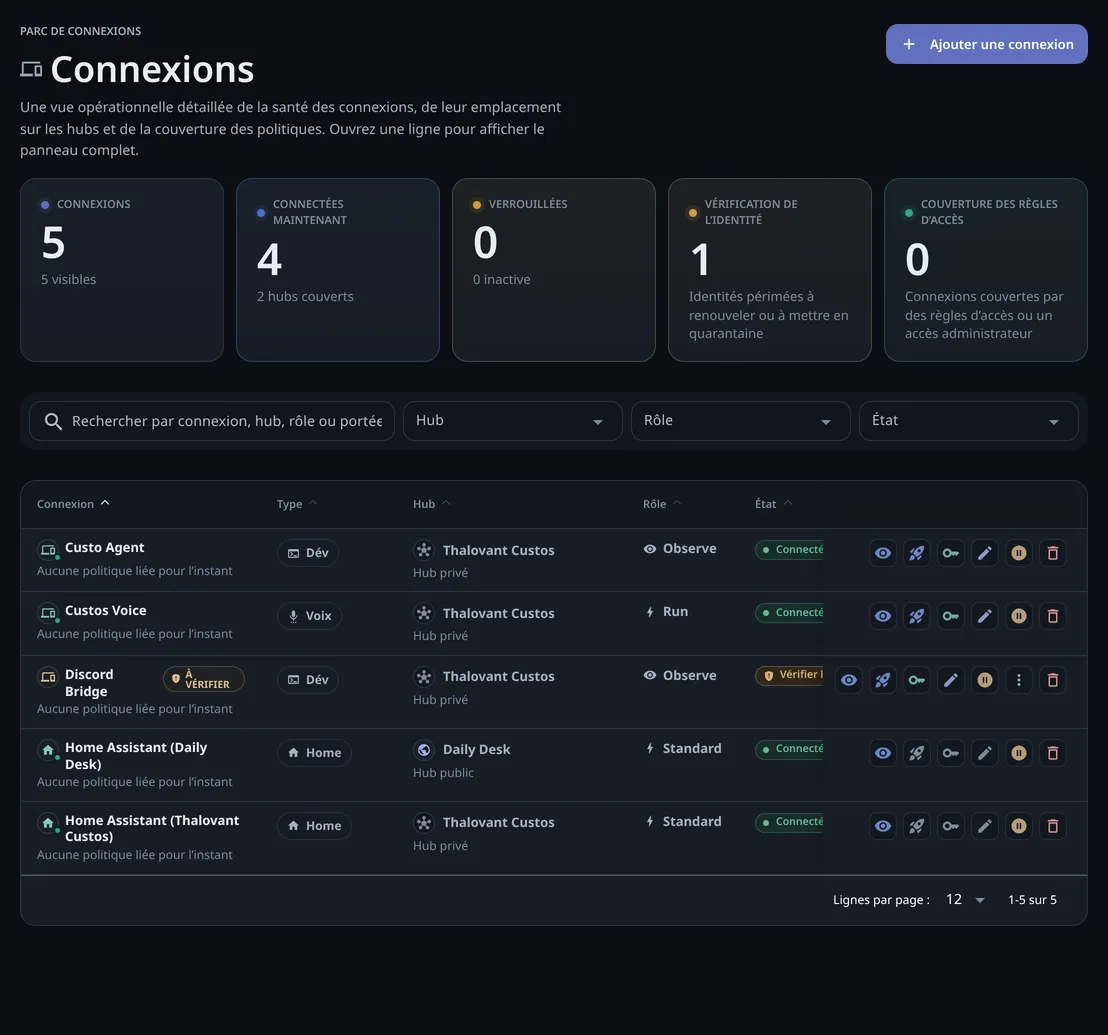Edit Custo Agent with pencil icon
Screen dimensions: 1108x1035
point(984,553)
